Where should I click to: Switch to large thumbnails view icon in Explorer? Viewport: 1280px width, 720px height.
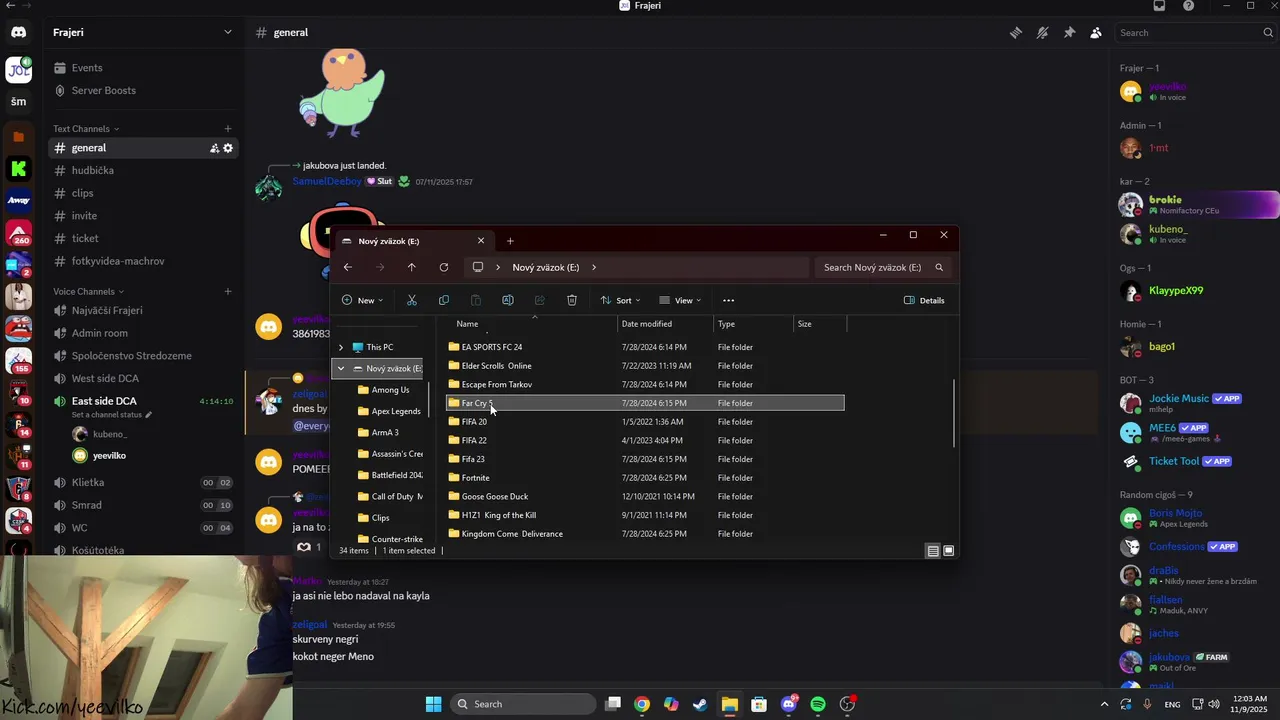coord(949,551)
